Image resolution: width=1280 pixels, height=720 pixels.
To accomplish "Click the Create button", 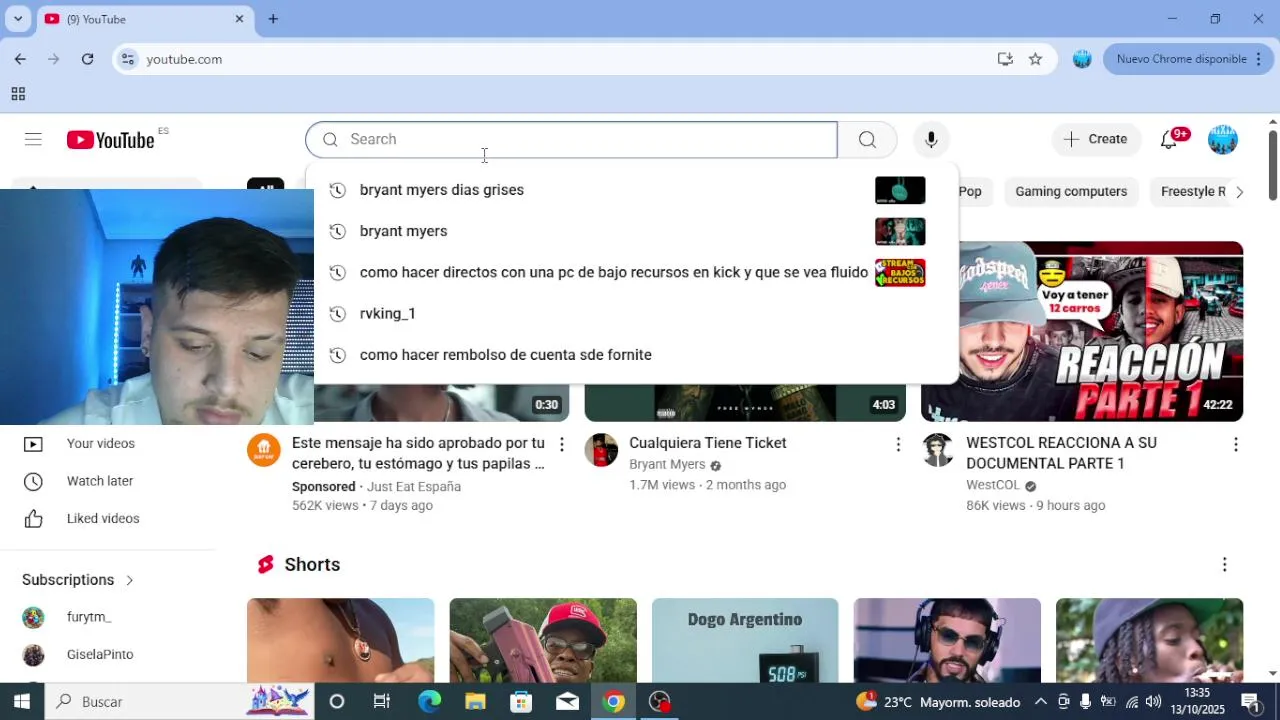I will click(x=1096, y=139).
